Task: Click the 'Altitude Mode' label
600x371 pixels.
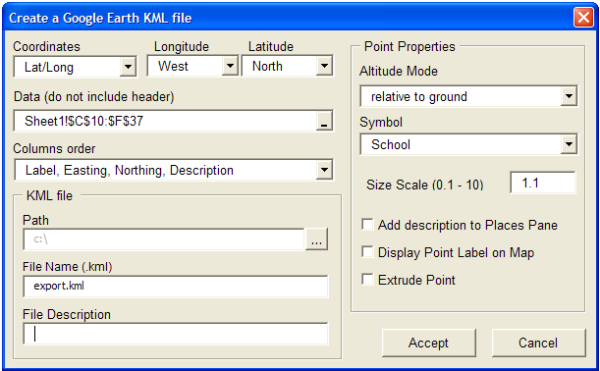Action: tap(398, 71)
